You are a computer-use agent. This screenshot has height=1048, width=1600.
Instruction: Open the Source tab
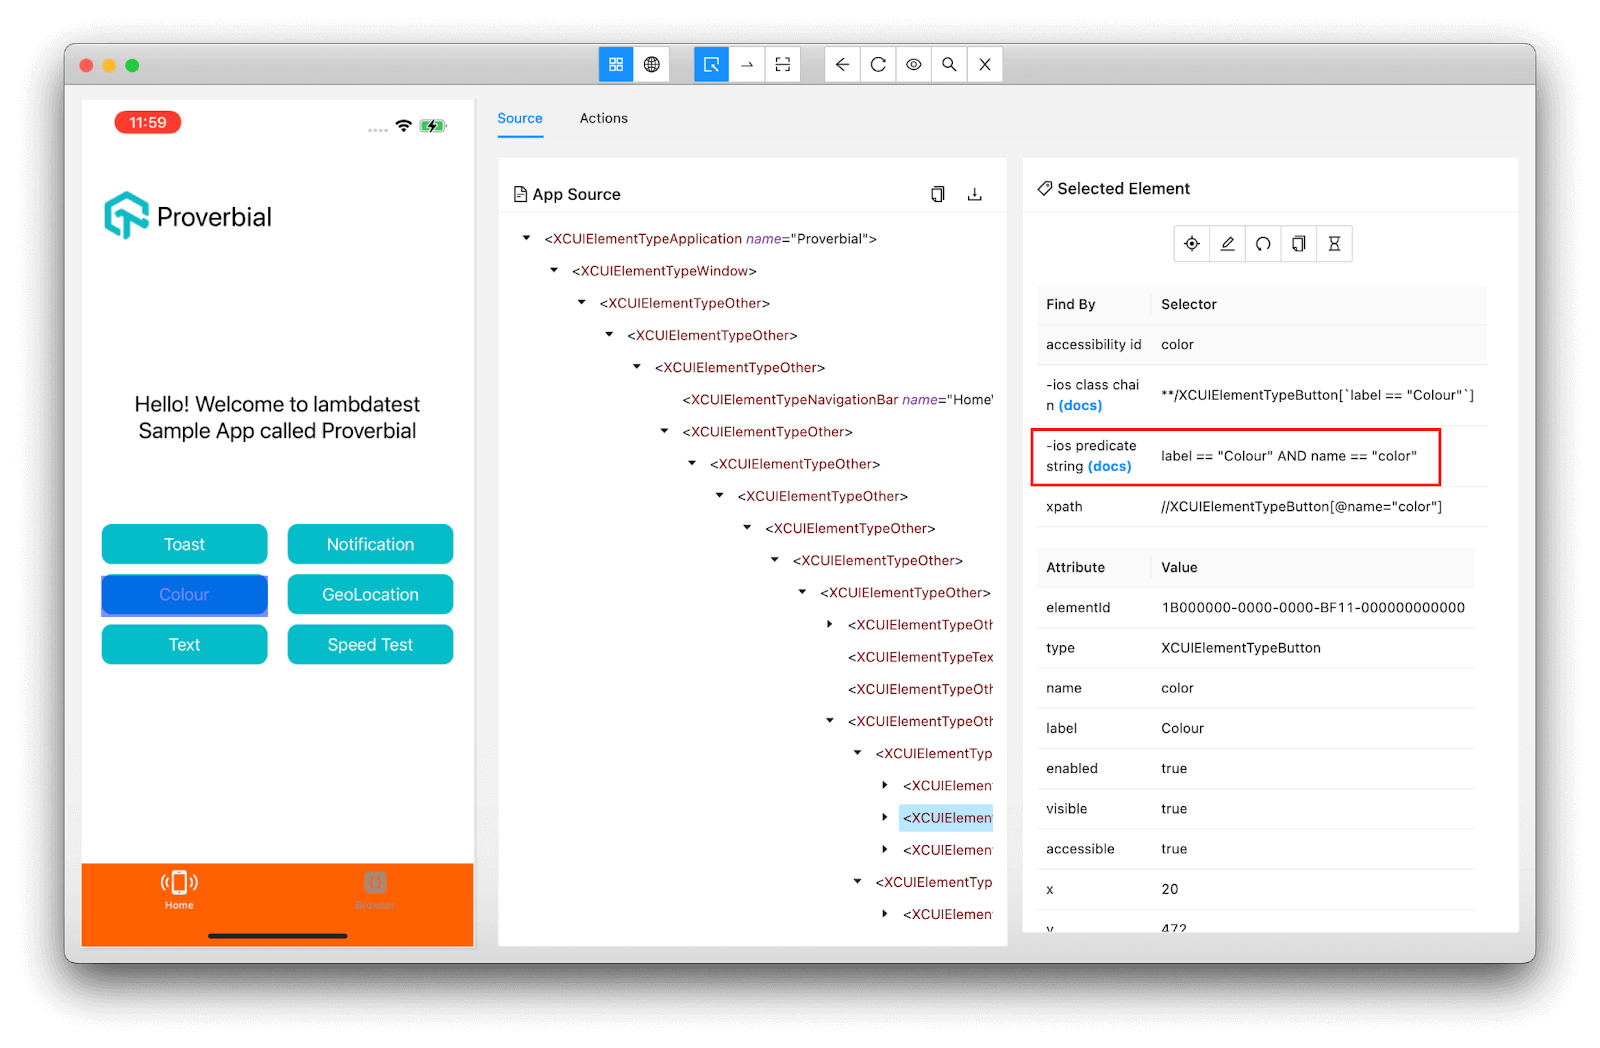coord(520,118)
